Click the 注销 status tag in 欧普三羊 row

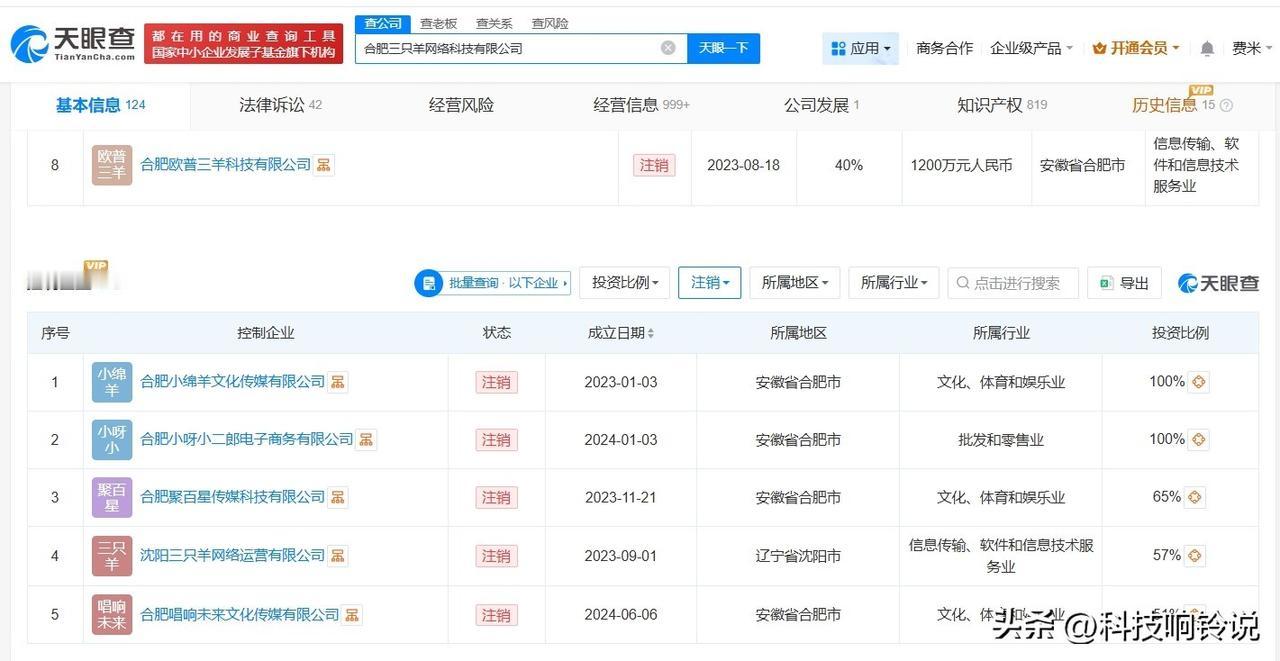coord(654,165)
